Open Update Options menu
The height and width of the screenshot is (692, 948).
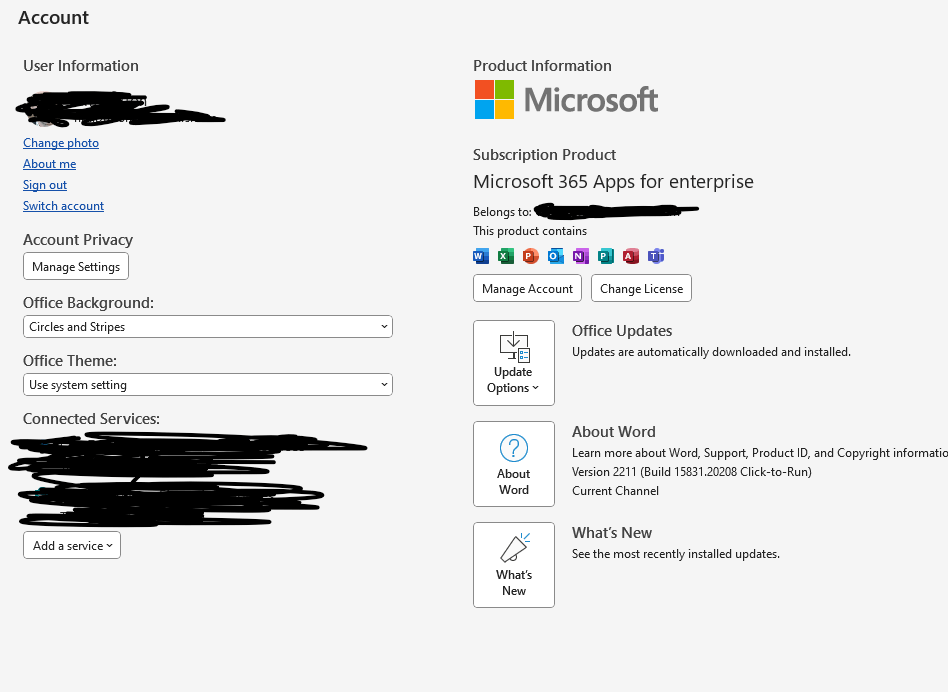click(x=514, y=363)
